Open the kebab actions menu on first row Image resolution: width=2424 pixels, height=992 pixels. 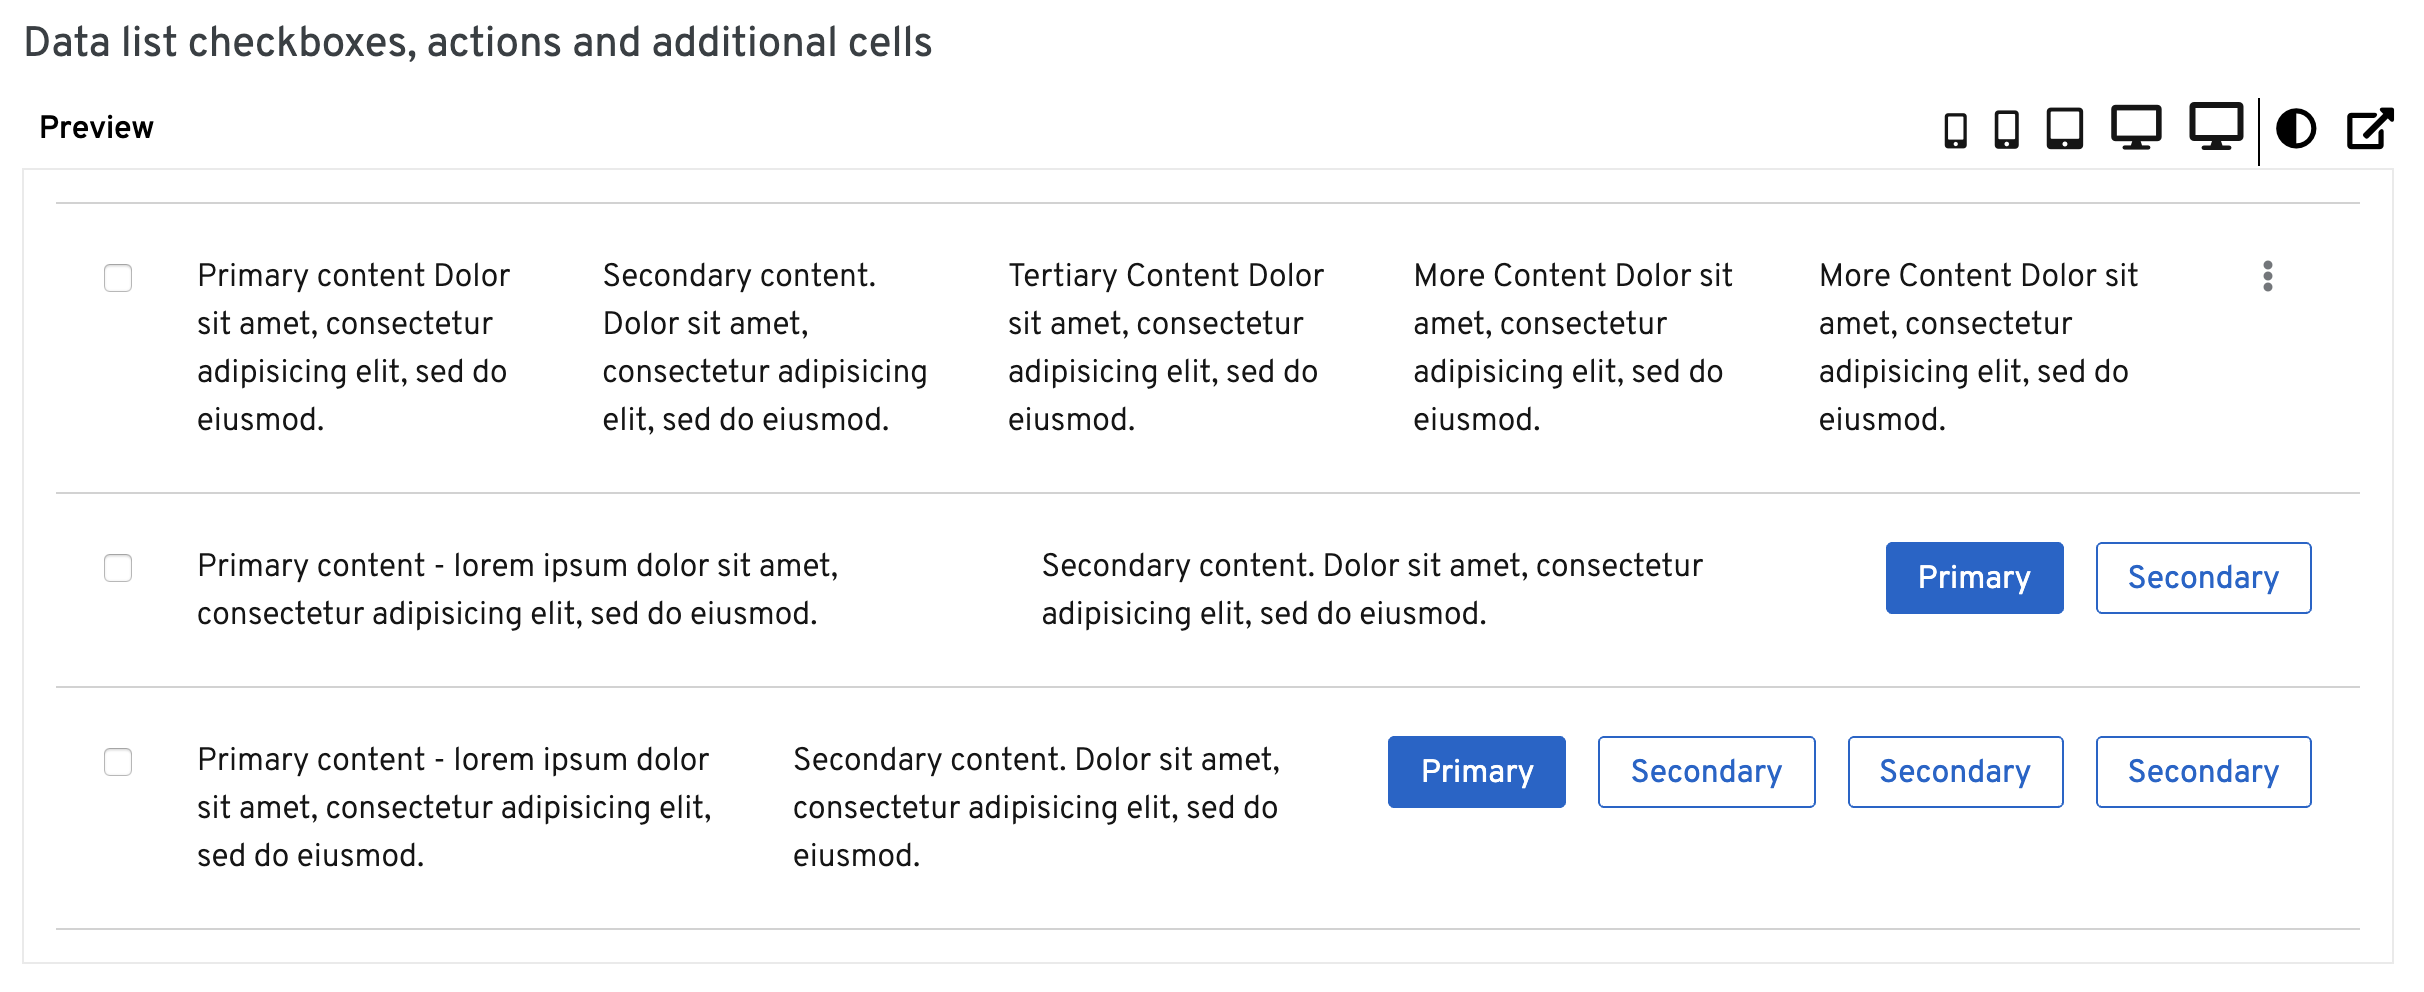click(2267, 279)
